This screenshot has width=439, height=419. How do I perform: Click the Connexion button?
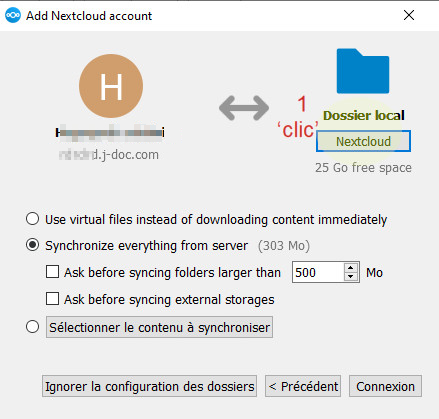[x=385, y=386]
